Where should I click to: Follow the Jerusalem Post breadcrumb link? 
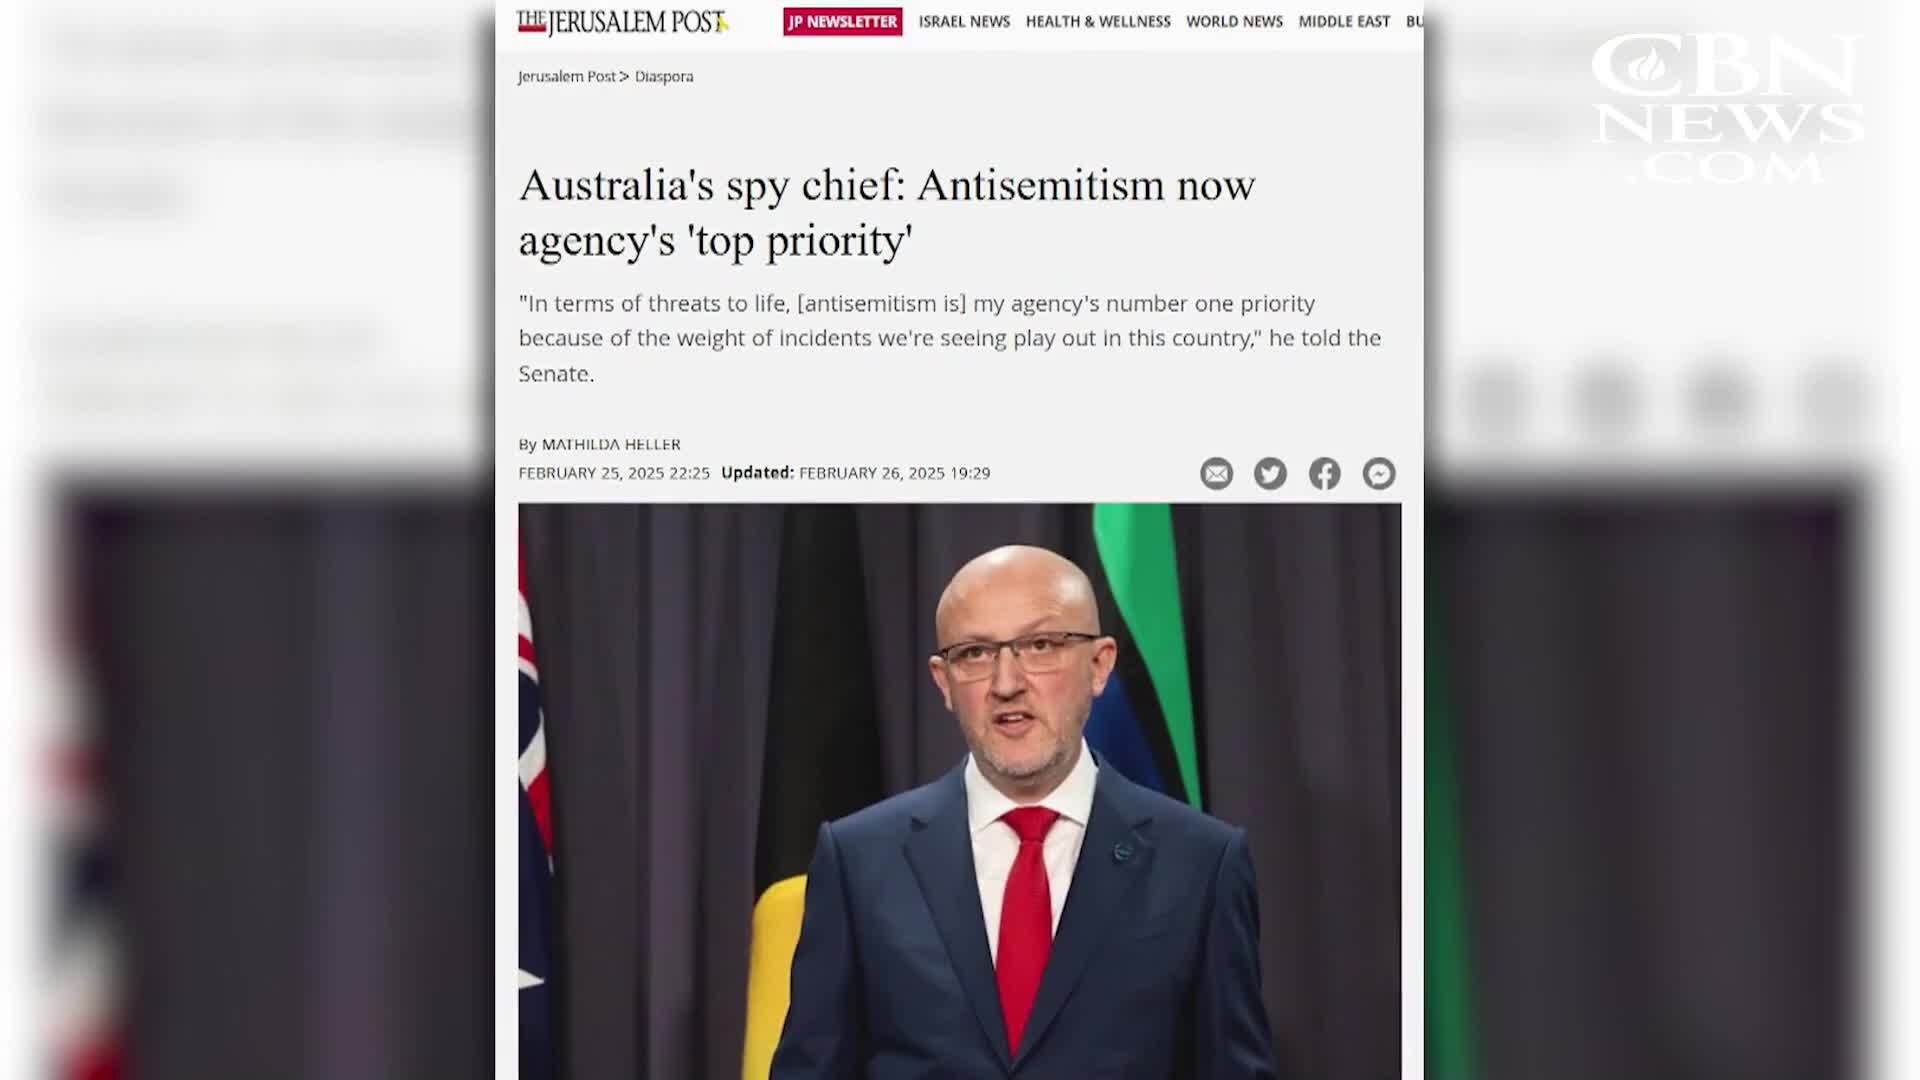(x=567, y=76)
